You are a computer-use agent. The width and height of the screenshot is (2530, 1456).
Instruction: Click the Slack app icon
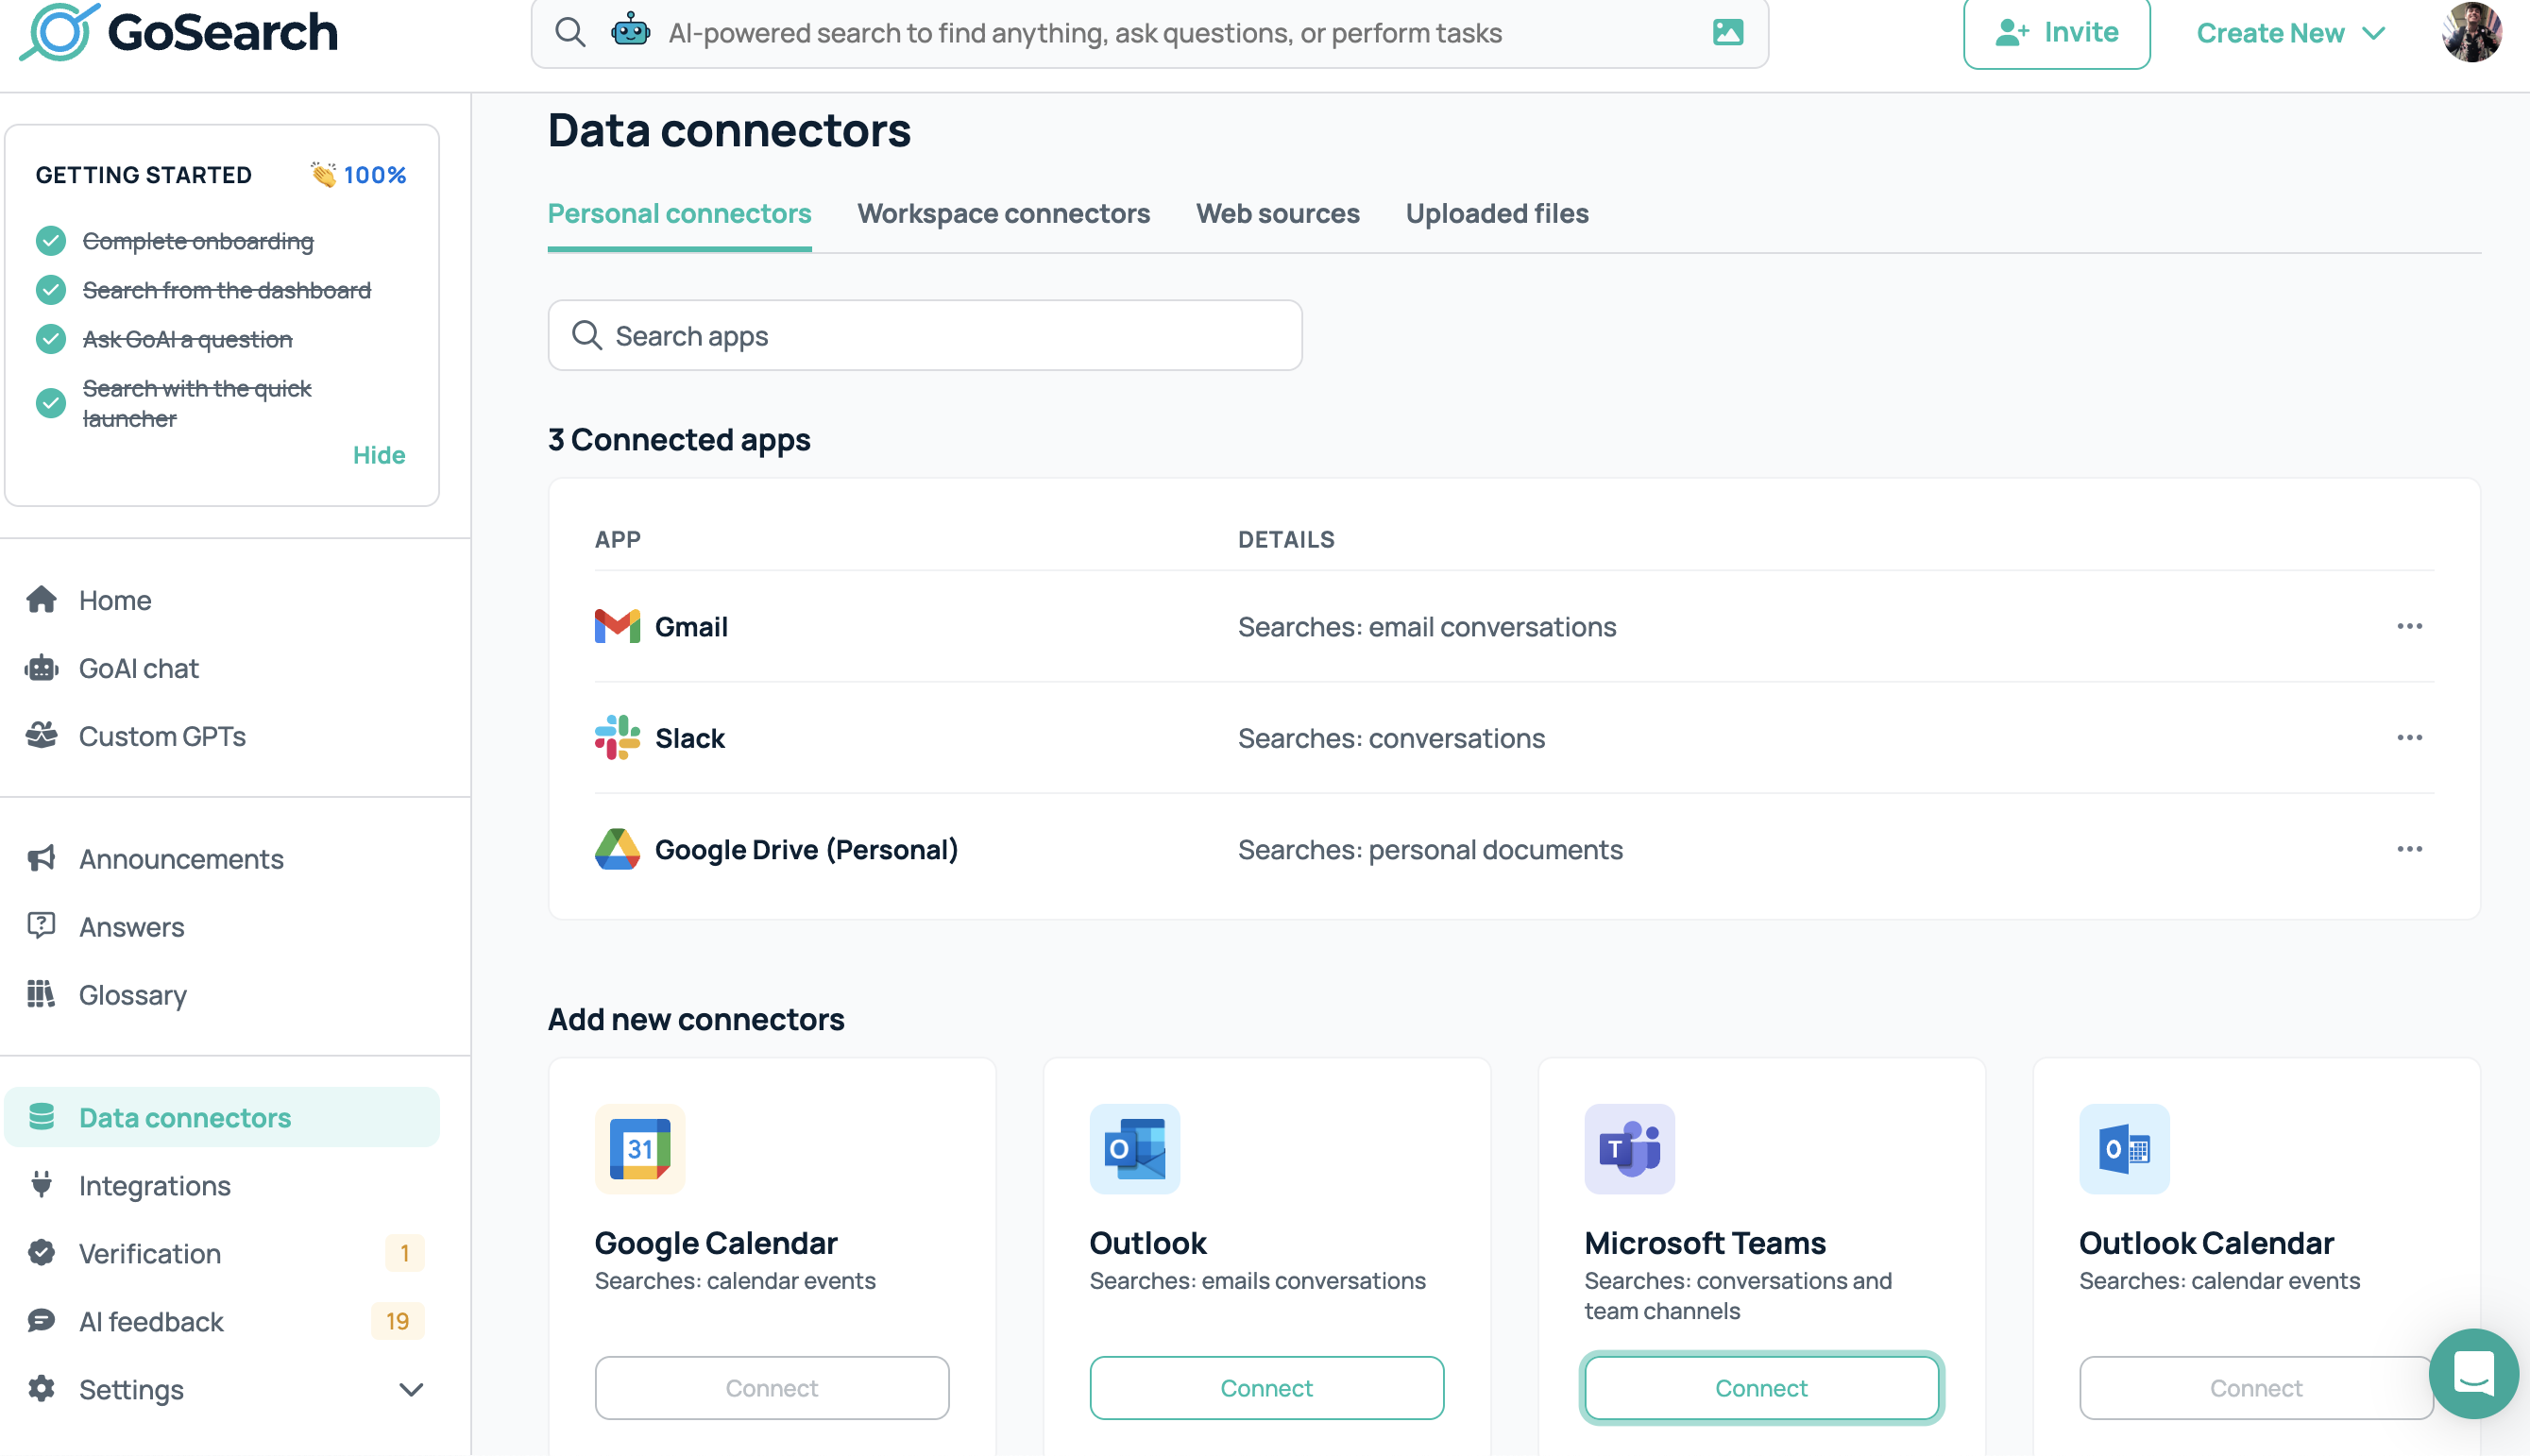point(619,738)
